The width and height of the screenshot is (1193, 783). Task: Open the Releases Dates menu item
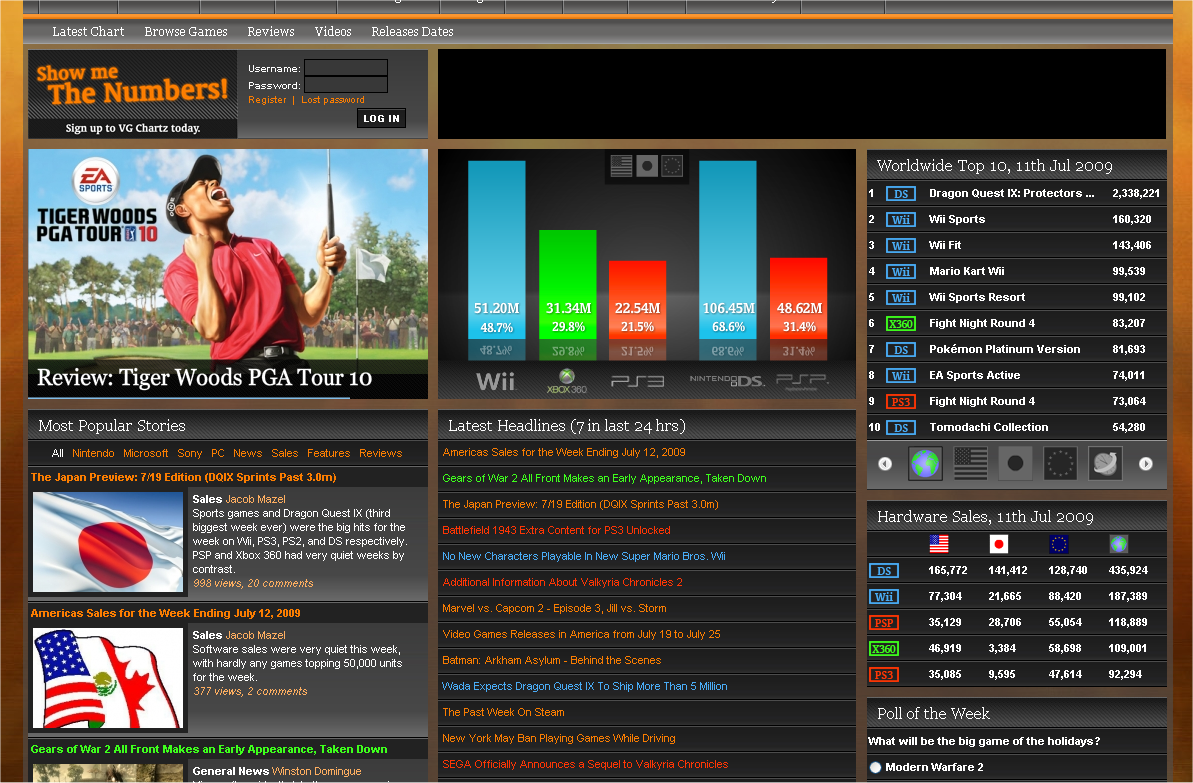click(412, 31)
